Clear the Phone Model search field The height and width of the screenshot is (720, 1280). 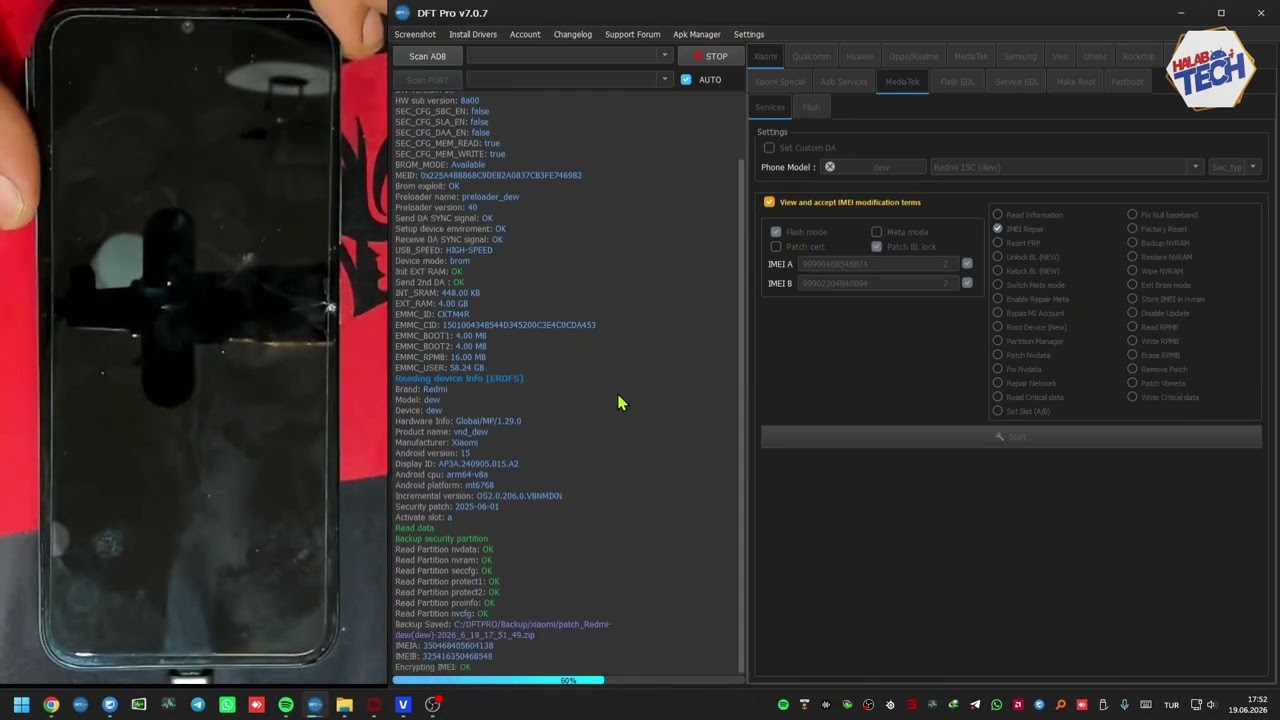click(x=829, y=167)
